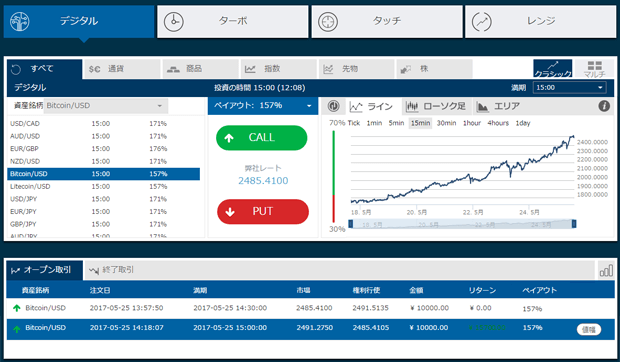Open the オープン取引 open trades tab

click(45, 270)
